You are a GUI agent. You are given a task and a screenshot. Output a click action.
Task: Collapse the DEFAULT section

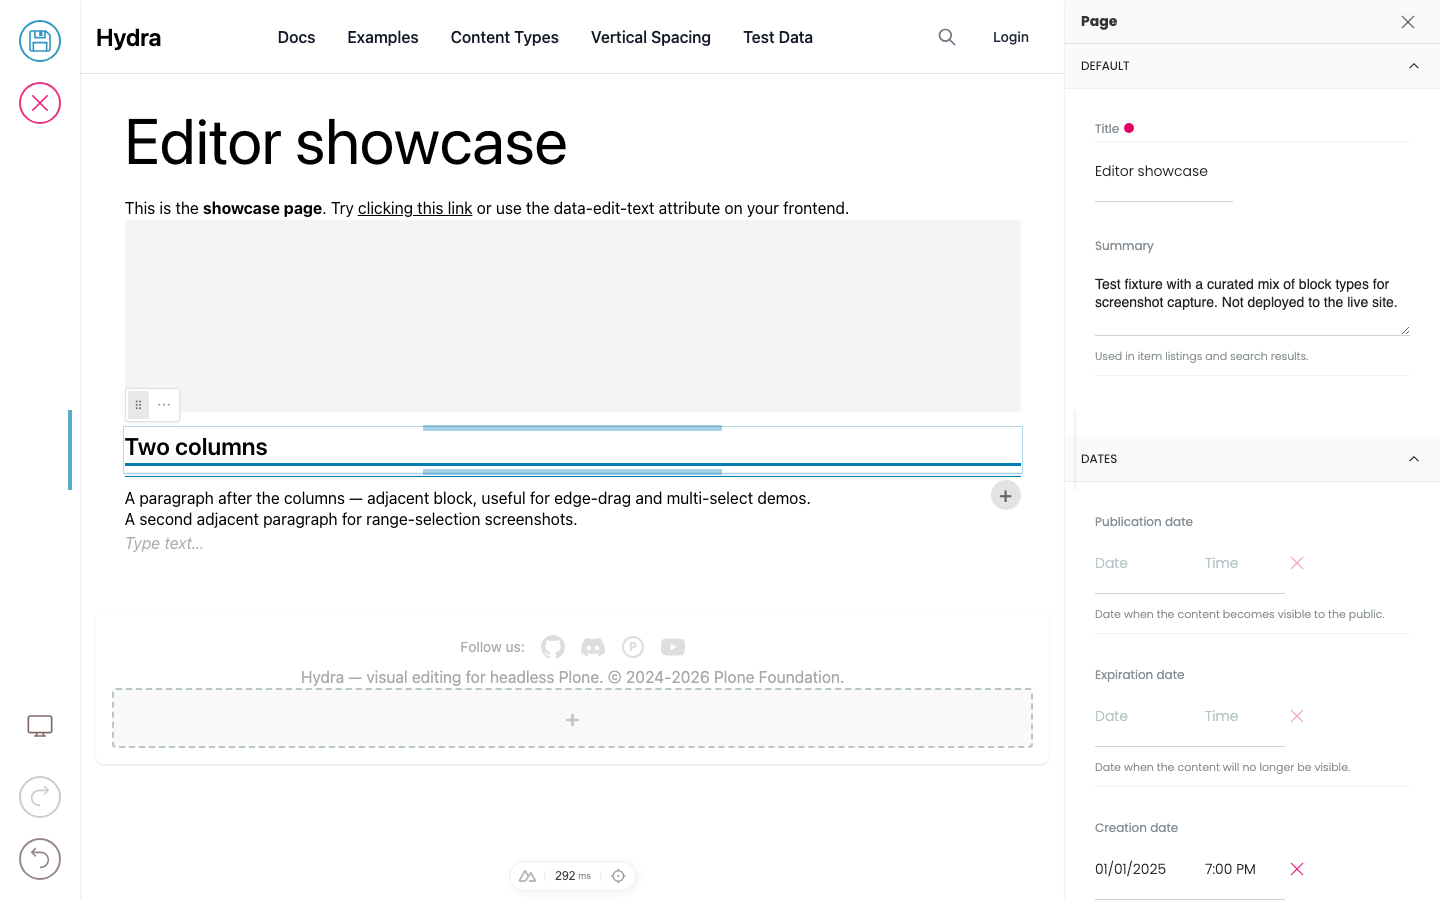(1252, 66)
